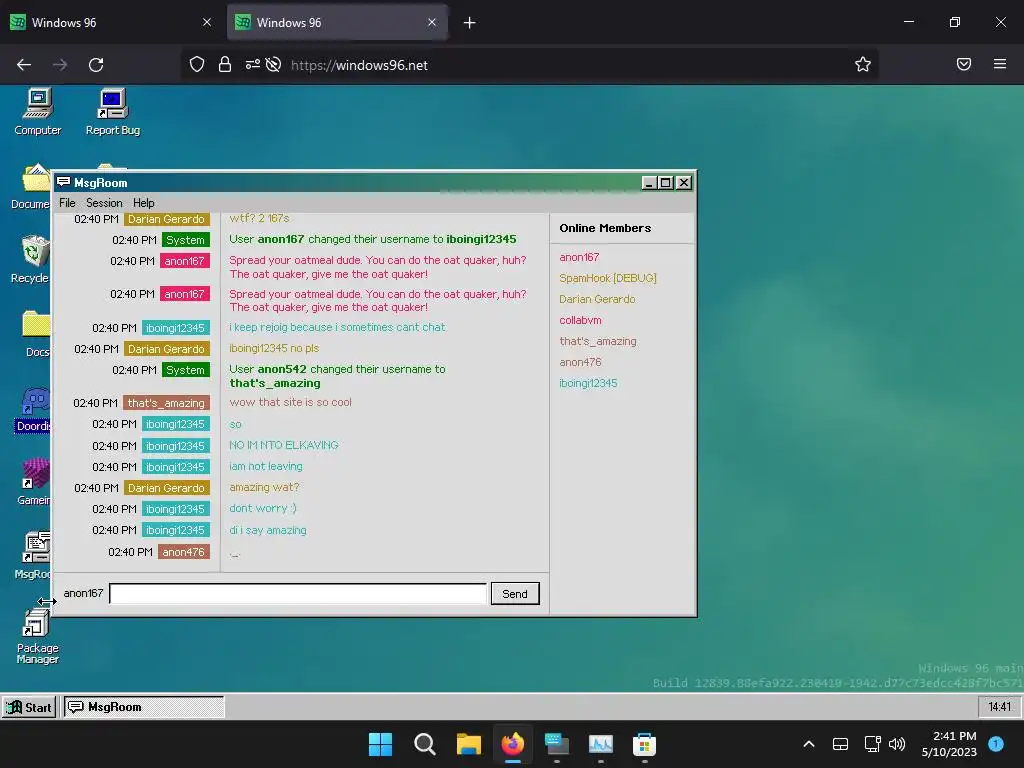This screenshot has width=1024, height=768.
Task: Click message 'iam hot leaving'
Action: 266,466
